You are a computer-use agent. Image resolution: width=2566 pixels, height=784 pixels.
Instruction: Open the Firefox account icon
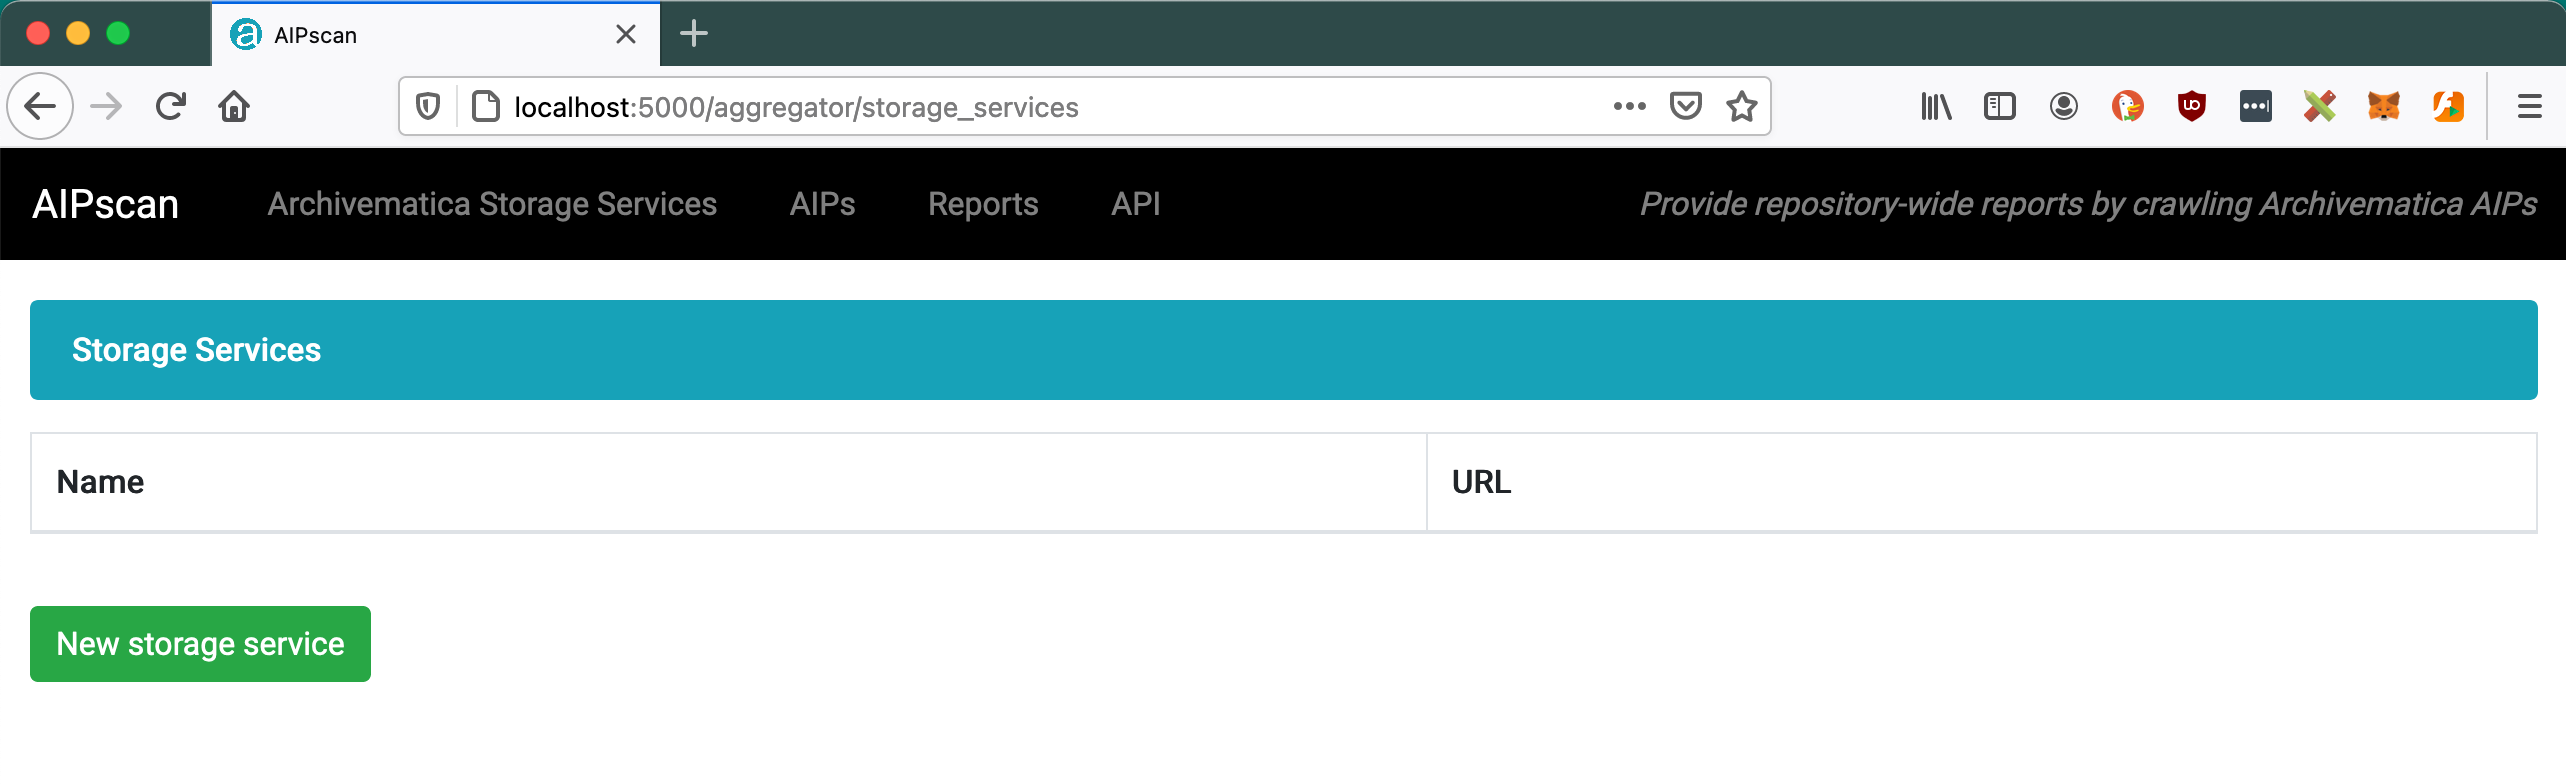[2064, 106]
